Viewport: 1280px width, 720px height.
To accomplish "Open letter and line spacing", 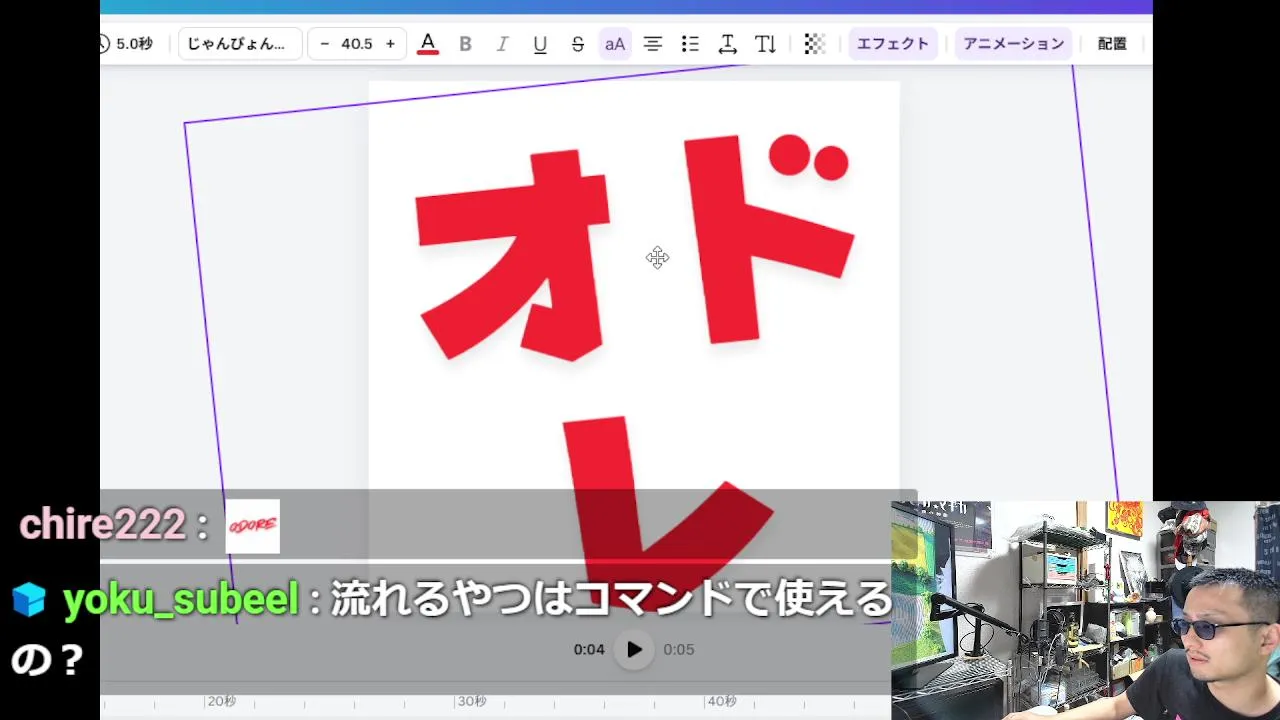I will click(728, 44).
